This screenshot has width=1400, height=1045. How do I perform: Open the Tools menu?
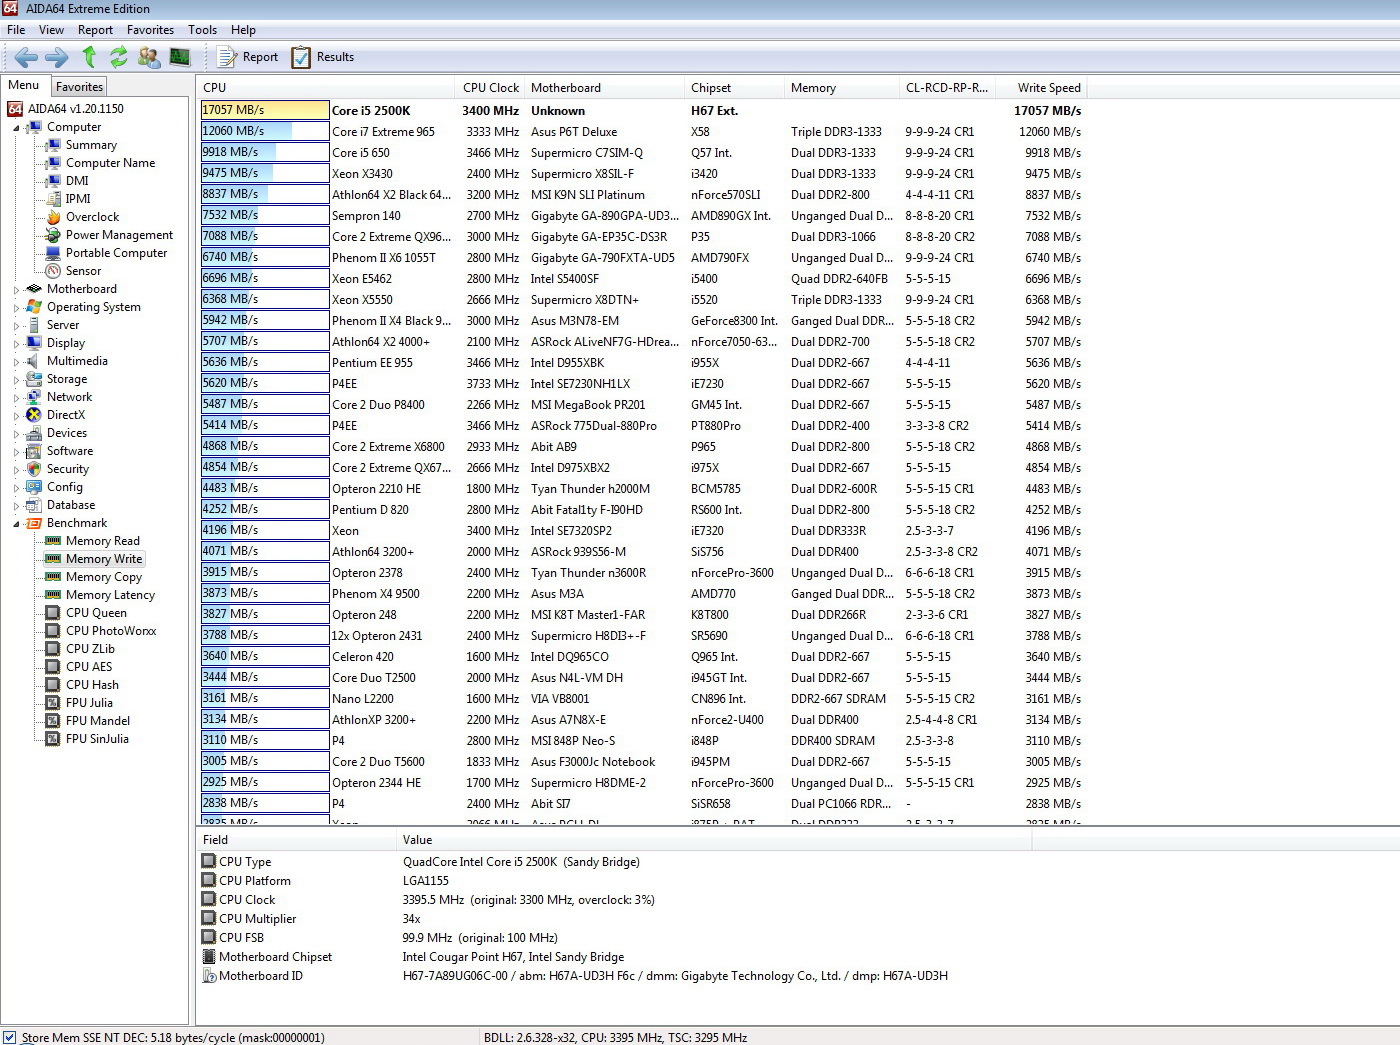pos(202,30)
